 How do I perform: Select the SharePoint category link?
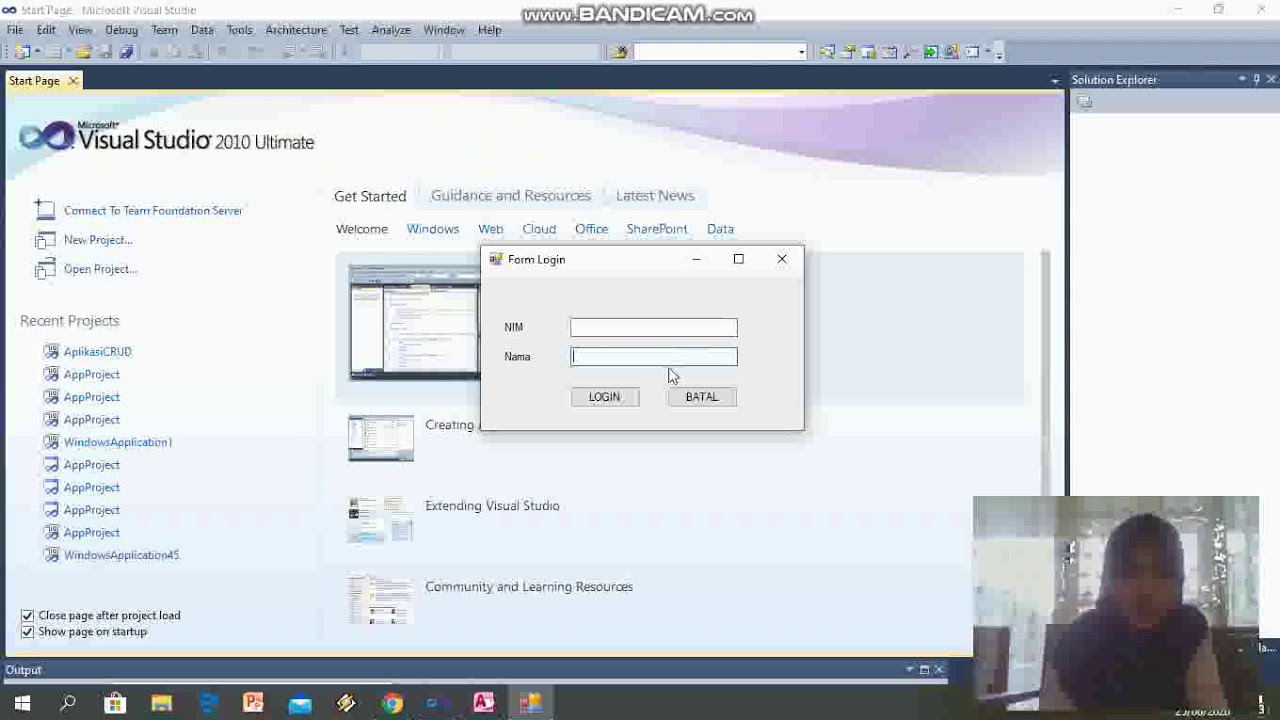(x=657, y=229)
